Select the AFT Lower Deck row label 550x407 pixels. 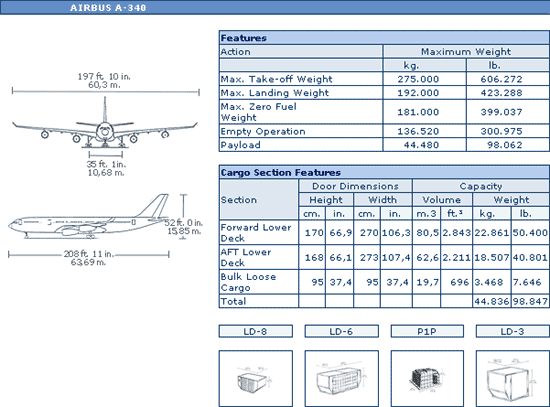[x=246, y=258]
